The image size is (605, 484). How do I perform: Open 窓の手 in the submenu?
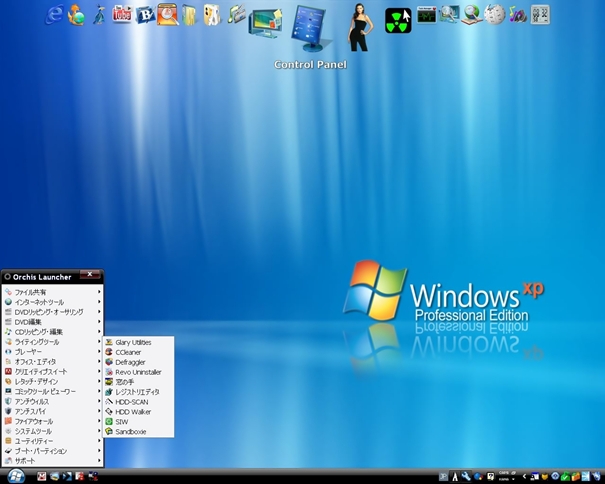tap(138, 382)
